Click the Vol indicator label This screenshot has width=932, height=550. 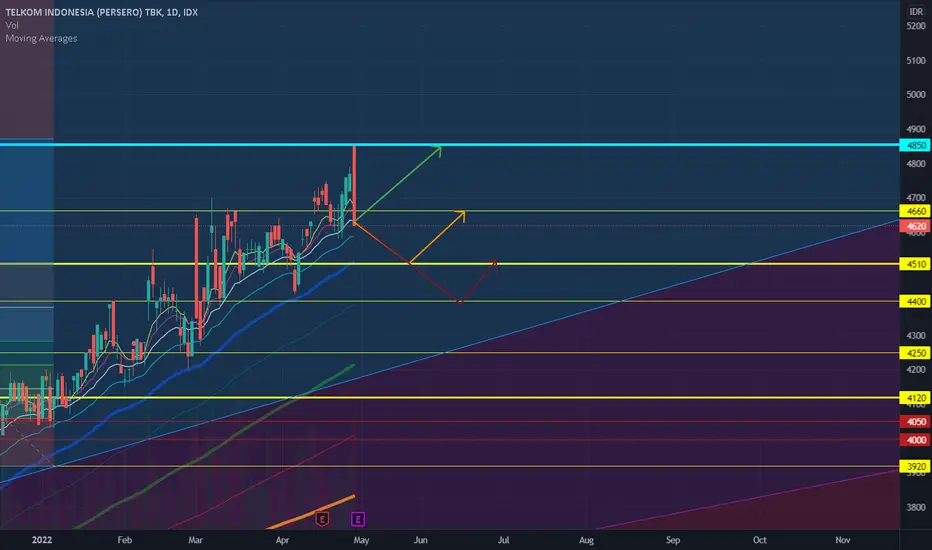(12, 25)
